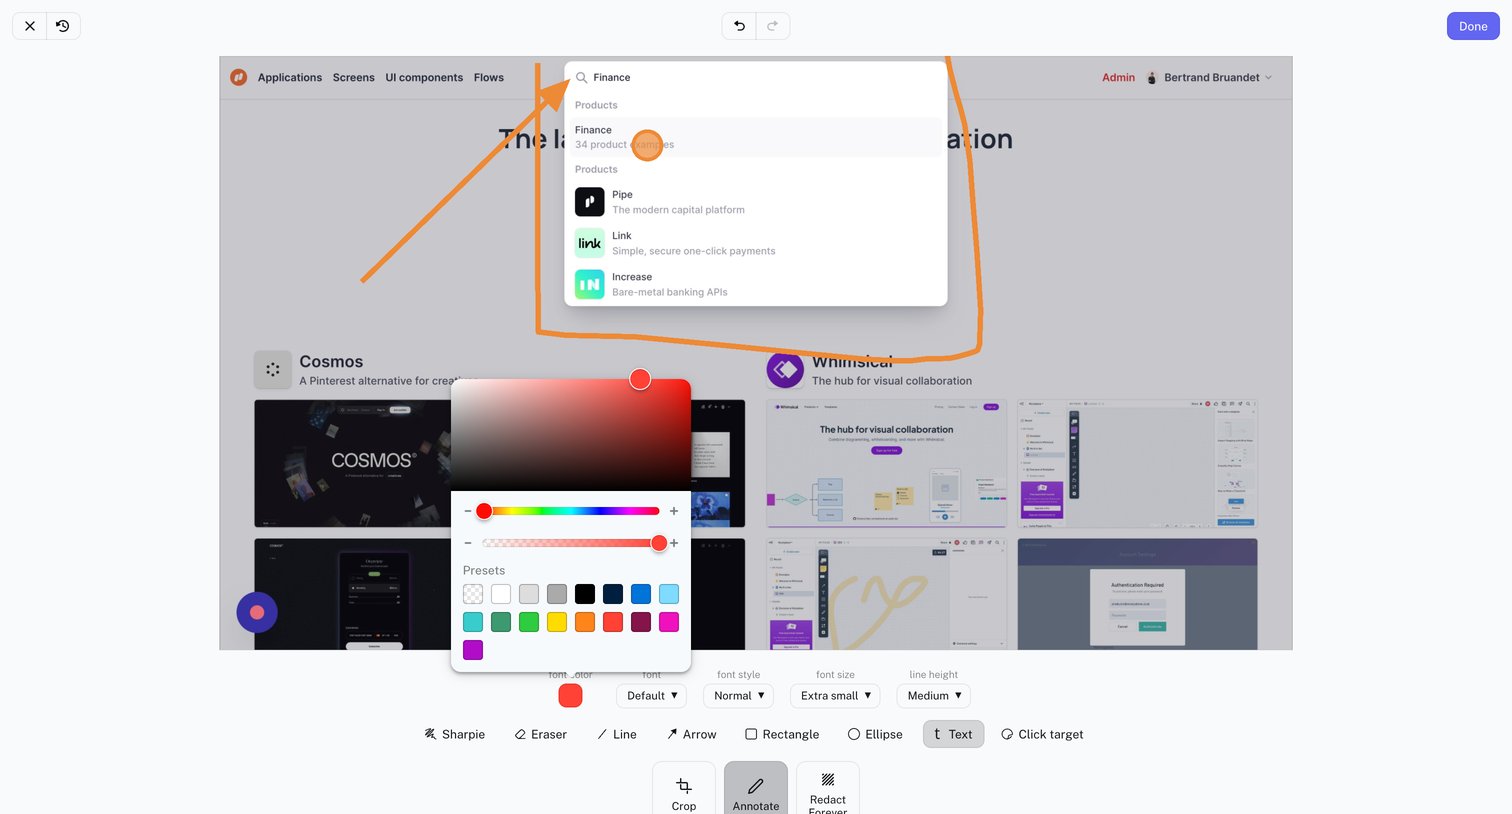Click the redo arrow button
The width and height of the screenshot is (1512, 814).
(x=773, y=26)
